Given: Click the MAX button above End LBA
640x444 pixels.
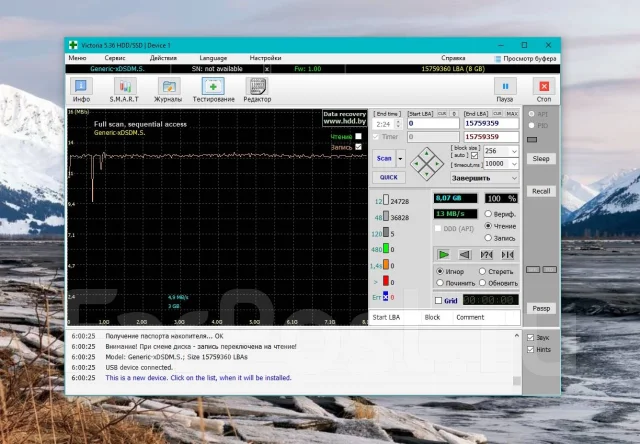Looking at the screenshot, I should pyautogui.click(x=512, y=113).
